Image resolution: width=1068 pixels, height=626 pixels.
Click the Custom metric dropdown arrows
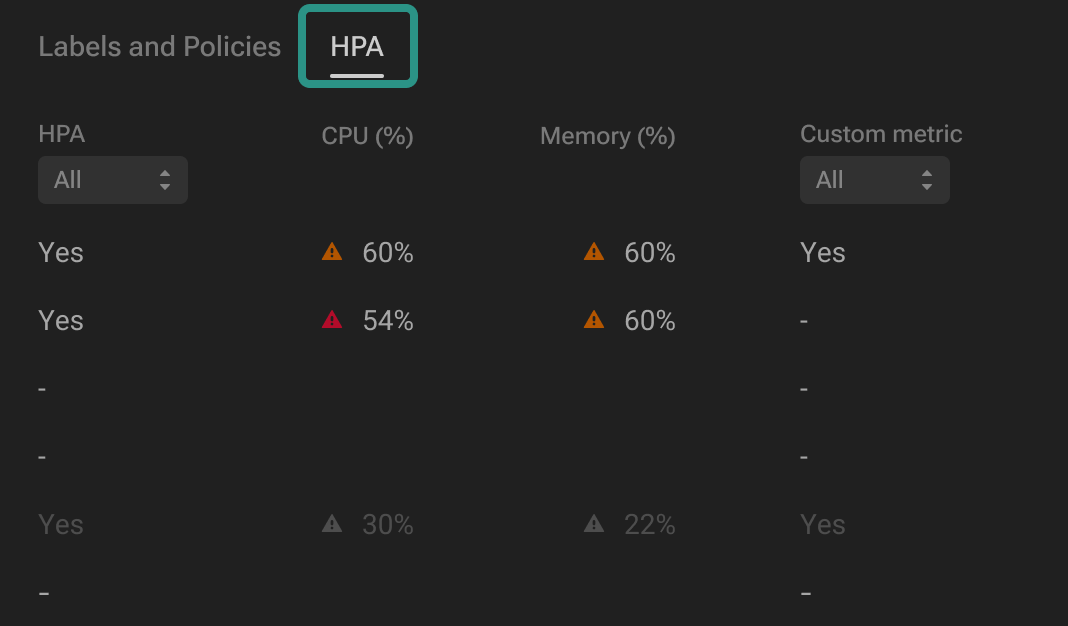coord(927,180)
